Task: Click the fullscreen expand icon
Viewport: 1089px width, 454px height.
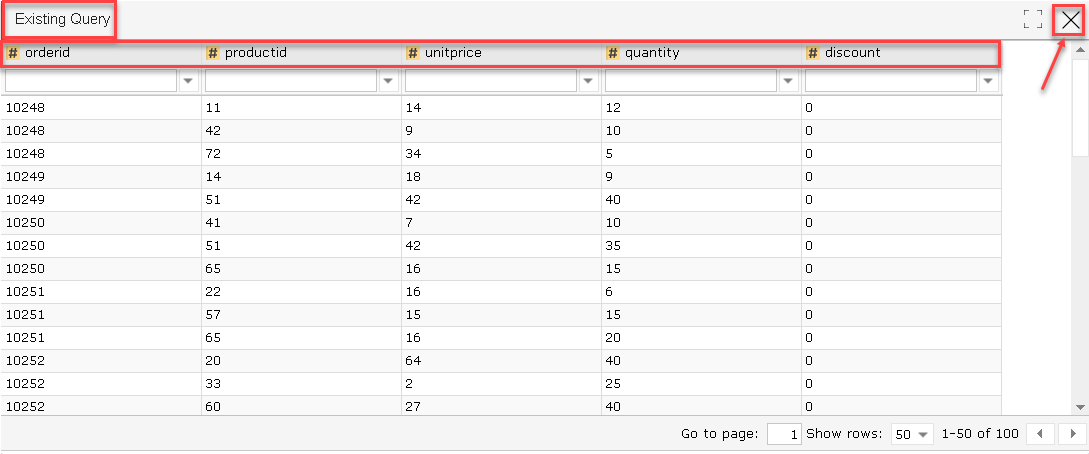Action: pos(1033,19)
